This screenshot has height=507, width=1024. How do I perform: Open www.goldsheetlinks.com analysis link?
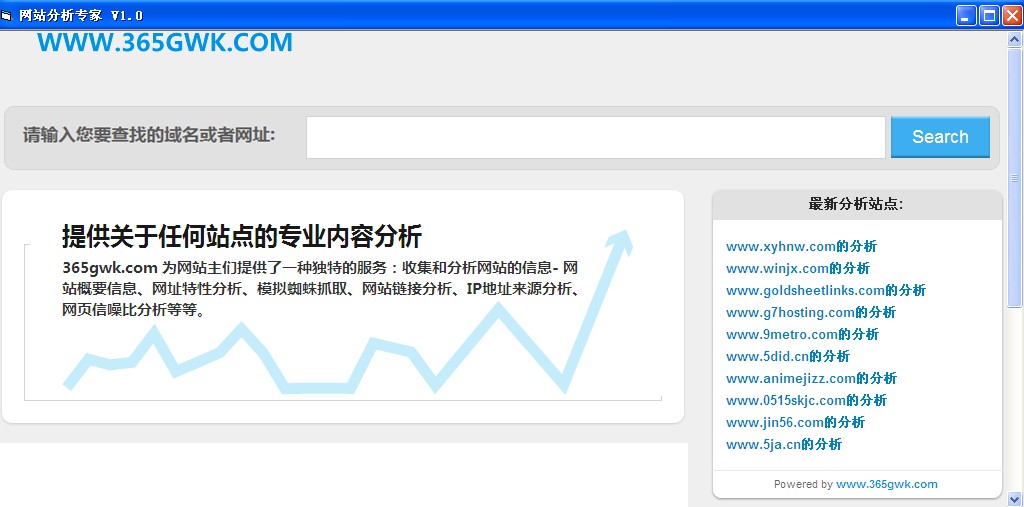tap(825, 291)
